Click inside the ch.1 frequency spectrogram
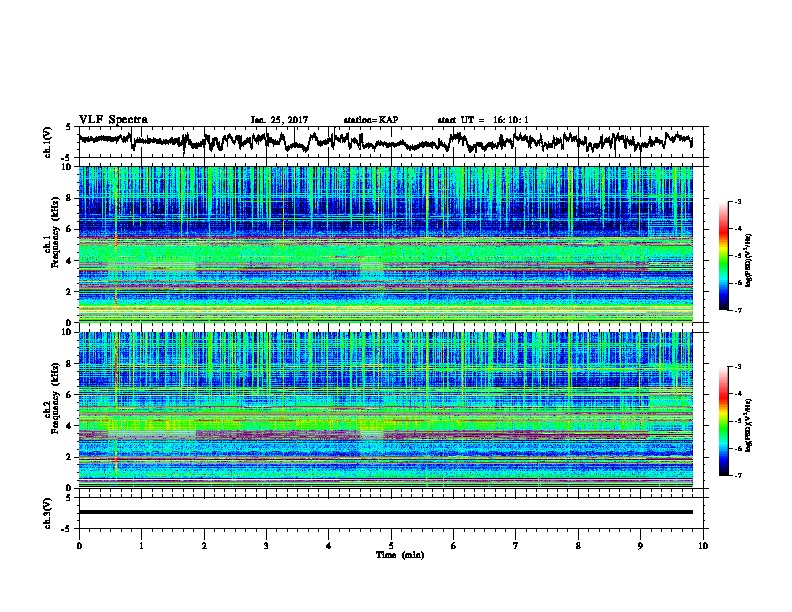This screenshot has width=792, height=612. coord(386,244)
